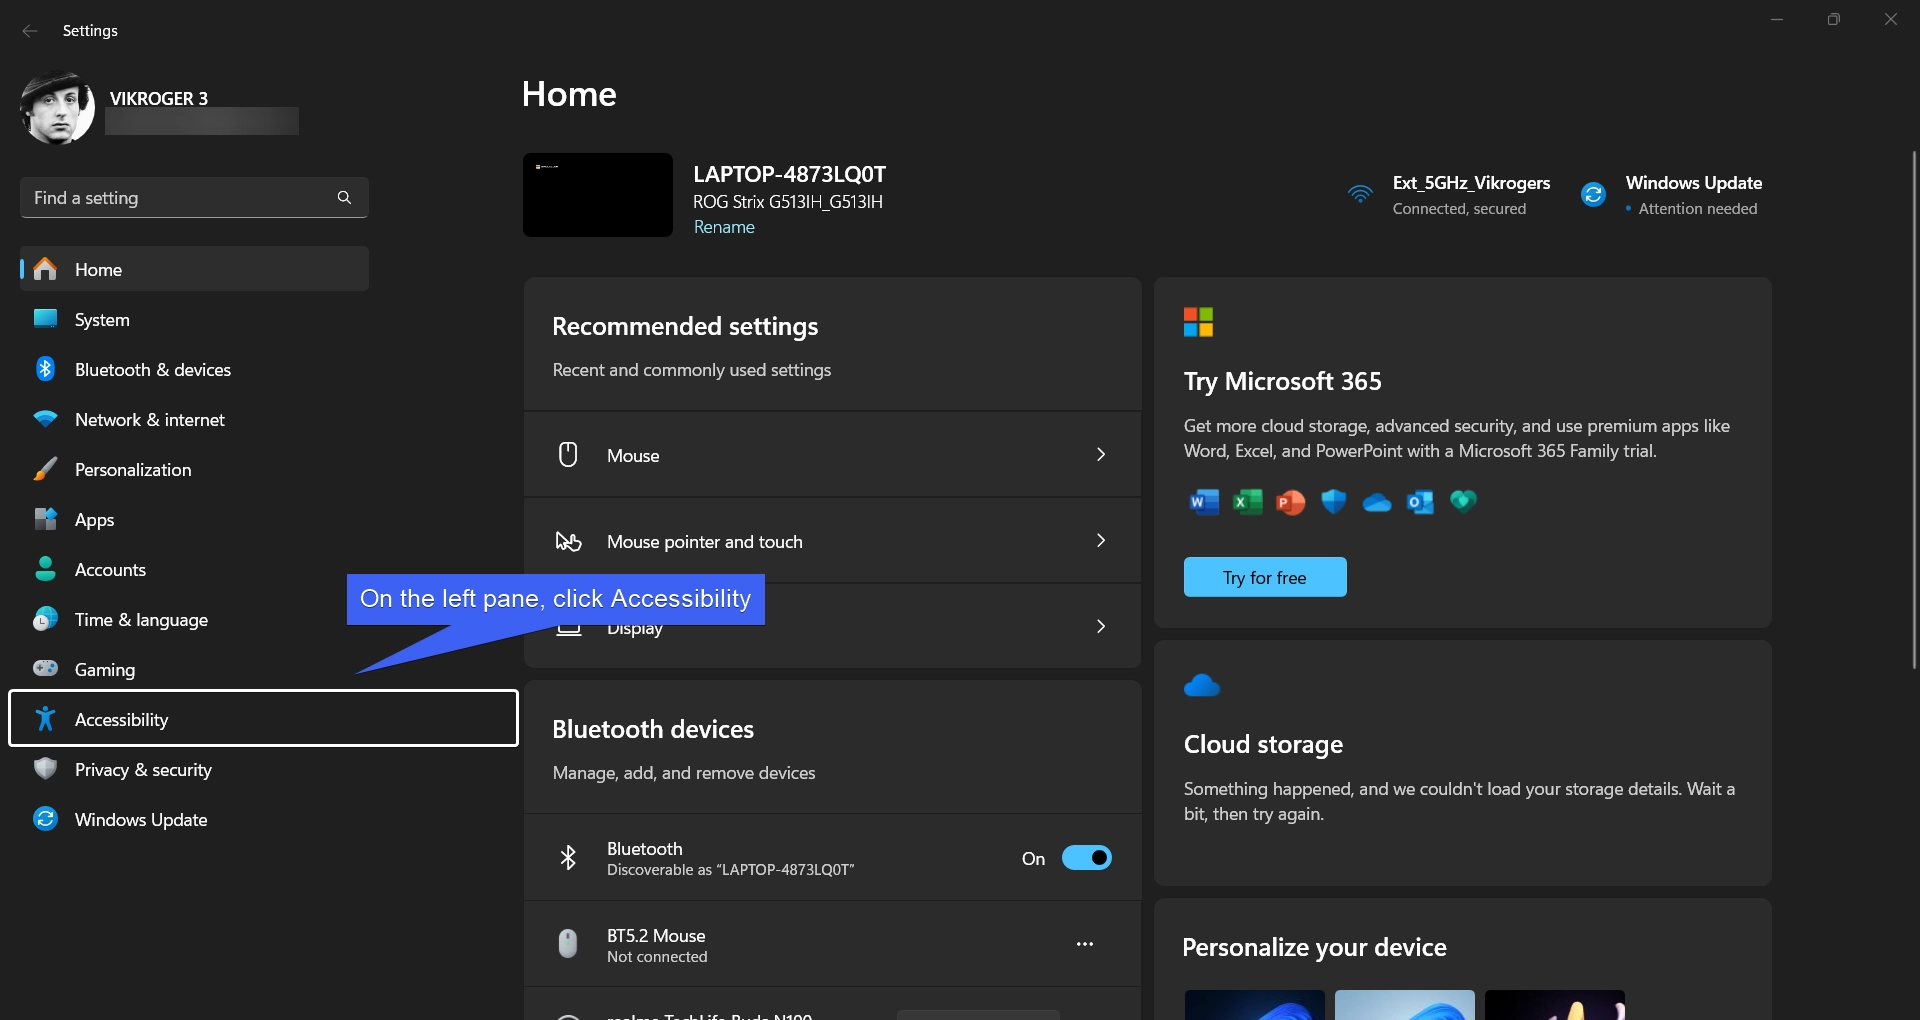Click the PowerPoint icon in Microsoft 365 card
1920x1020 pixels.
pos(1290,502)
